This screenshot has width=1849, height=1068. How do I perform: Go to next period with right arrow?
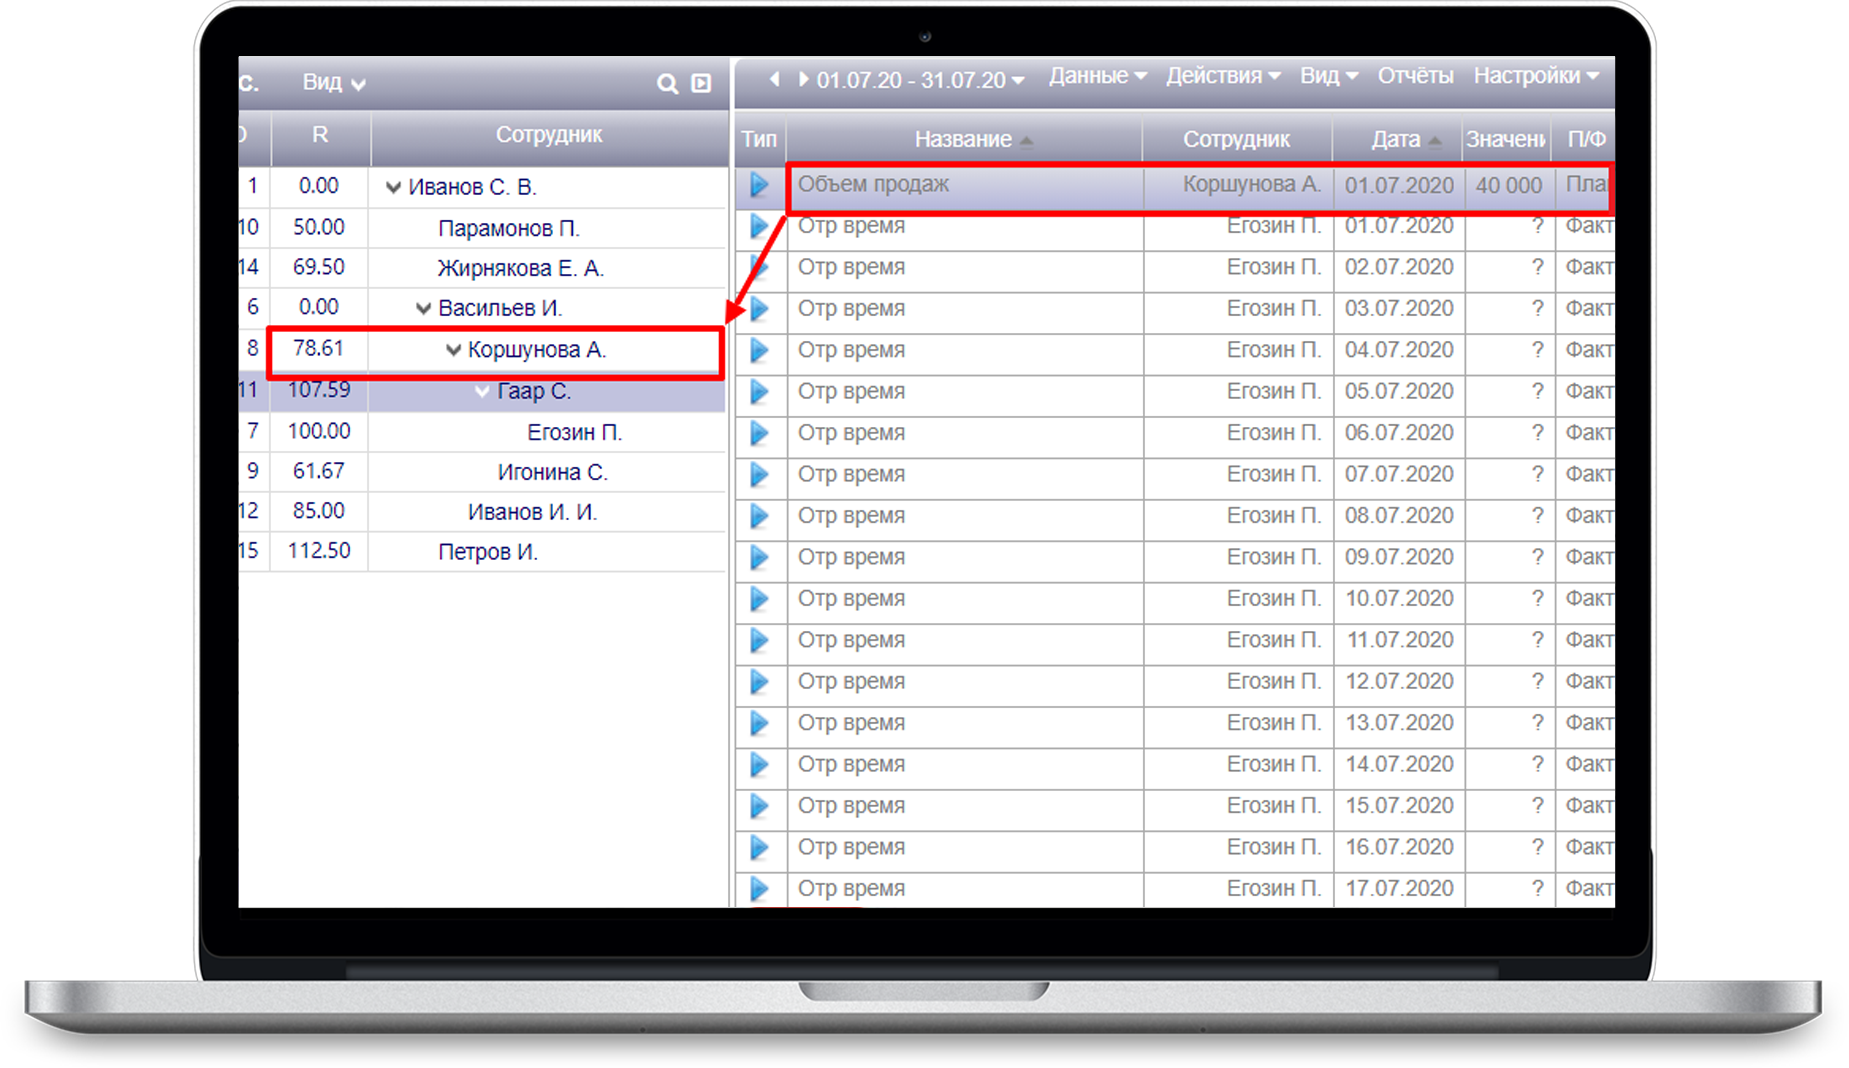pos(802,79)
